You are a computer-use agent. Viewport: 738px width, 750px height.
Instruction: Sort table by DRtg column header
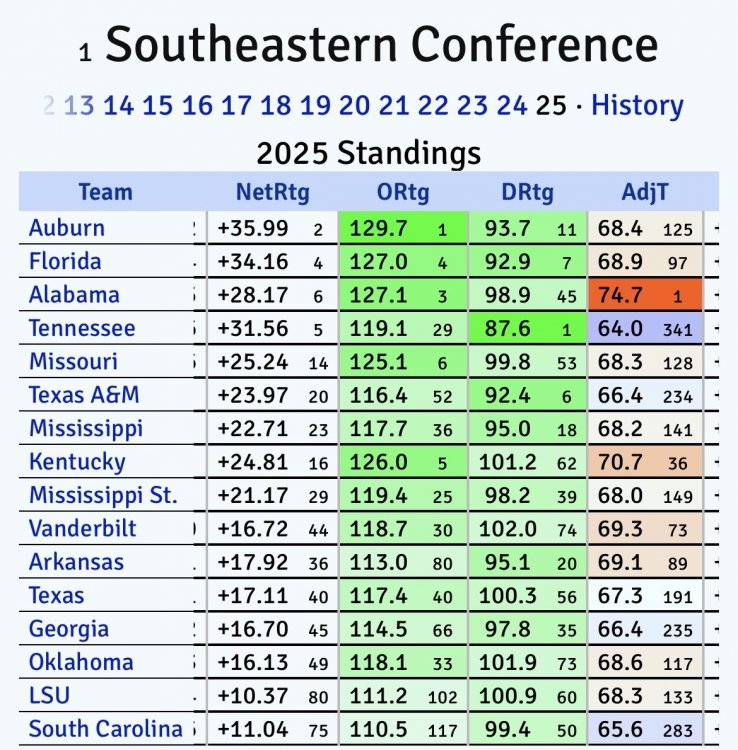pyautogui.click(x=527, y=192)
